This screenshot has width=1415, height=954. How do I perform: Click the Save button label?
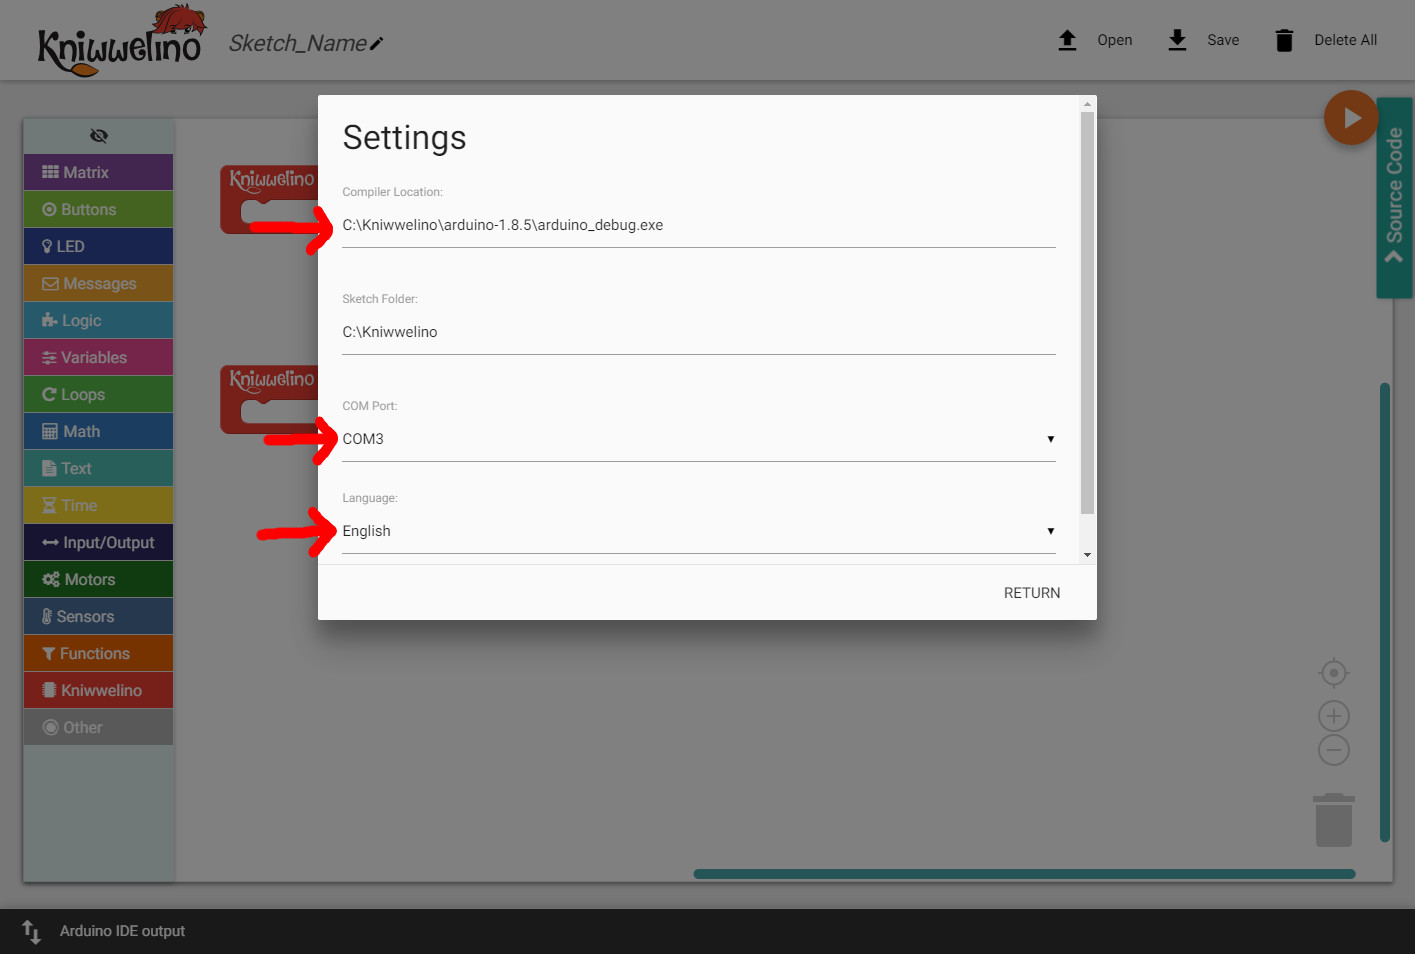point(1223,40)
